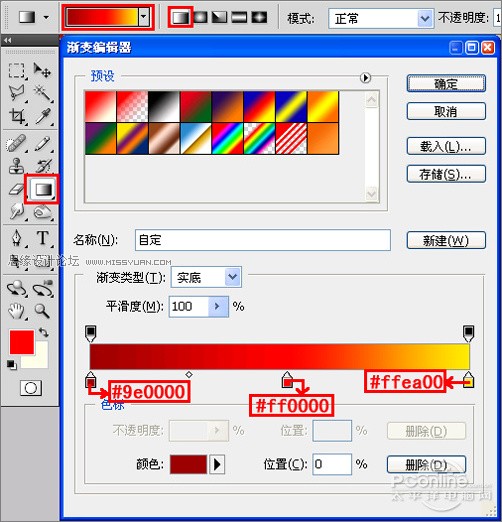Image resolution: width=502 pixels, height=522 pixels.
Task: Select the right opacity stop above bar
Action: 468,334
